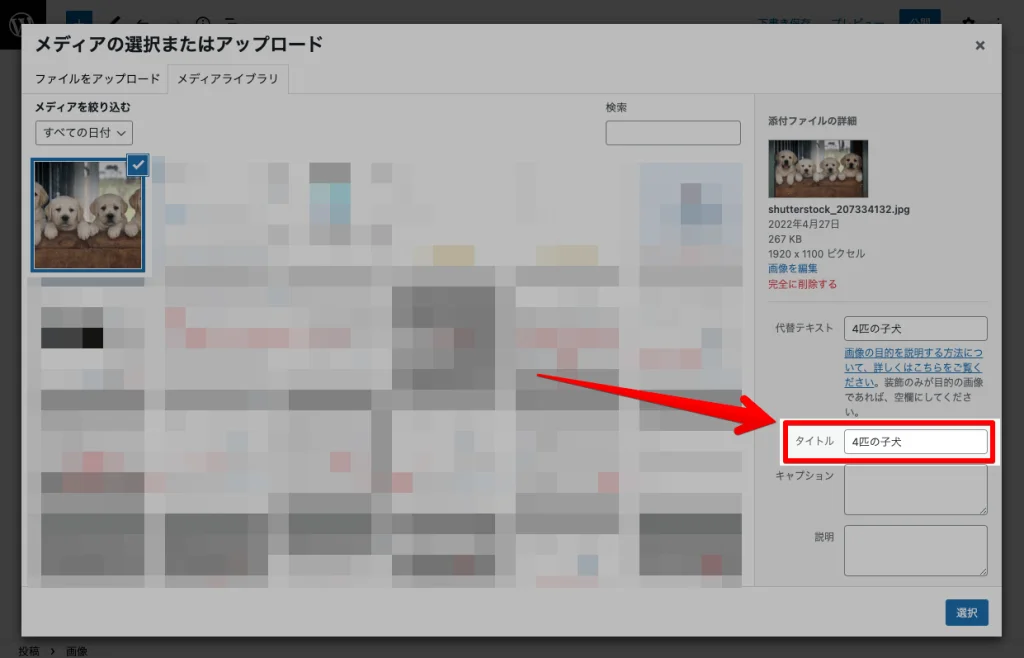
Task: Click the WordPress logo in the top bar
Action: point(20,22)
